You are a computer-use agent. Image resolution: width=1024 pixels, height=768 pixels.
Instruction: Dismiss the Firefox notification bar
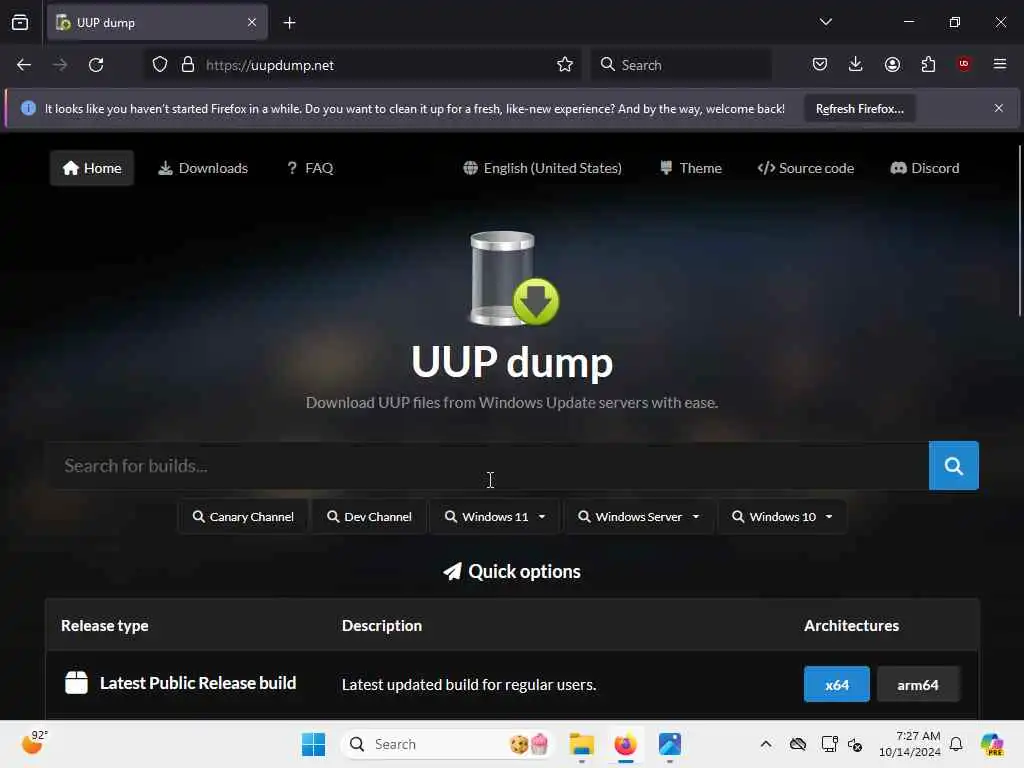point(999,108)
